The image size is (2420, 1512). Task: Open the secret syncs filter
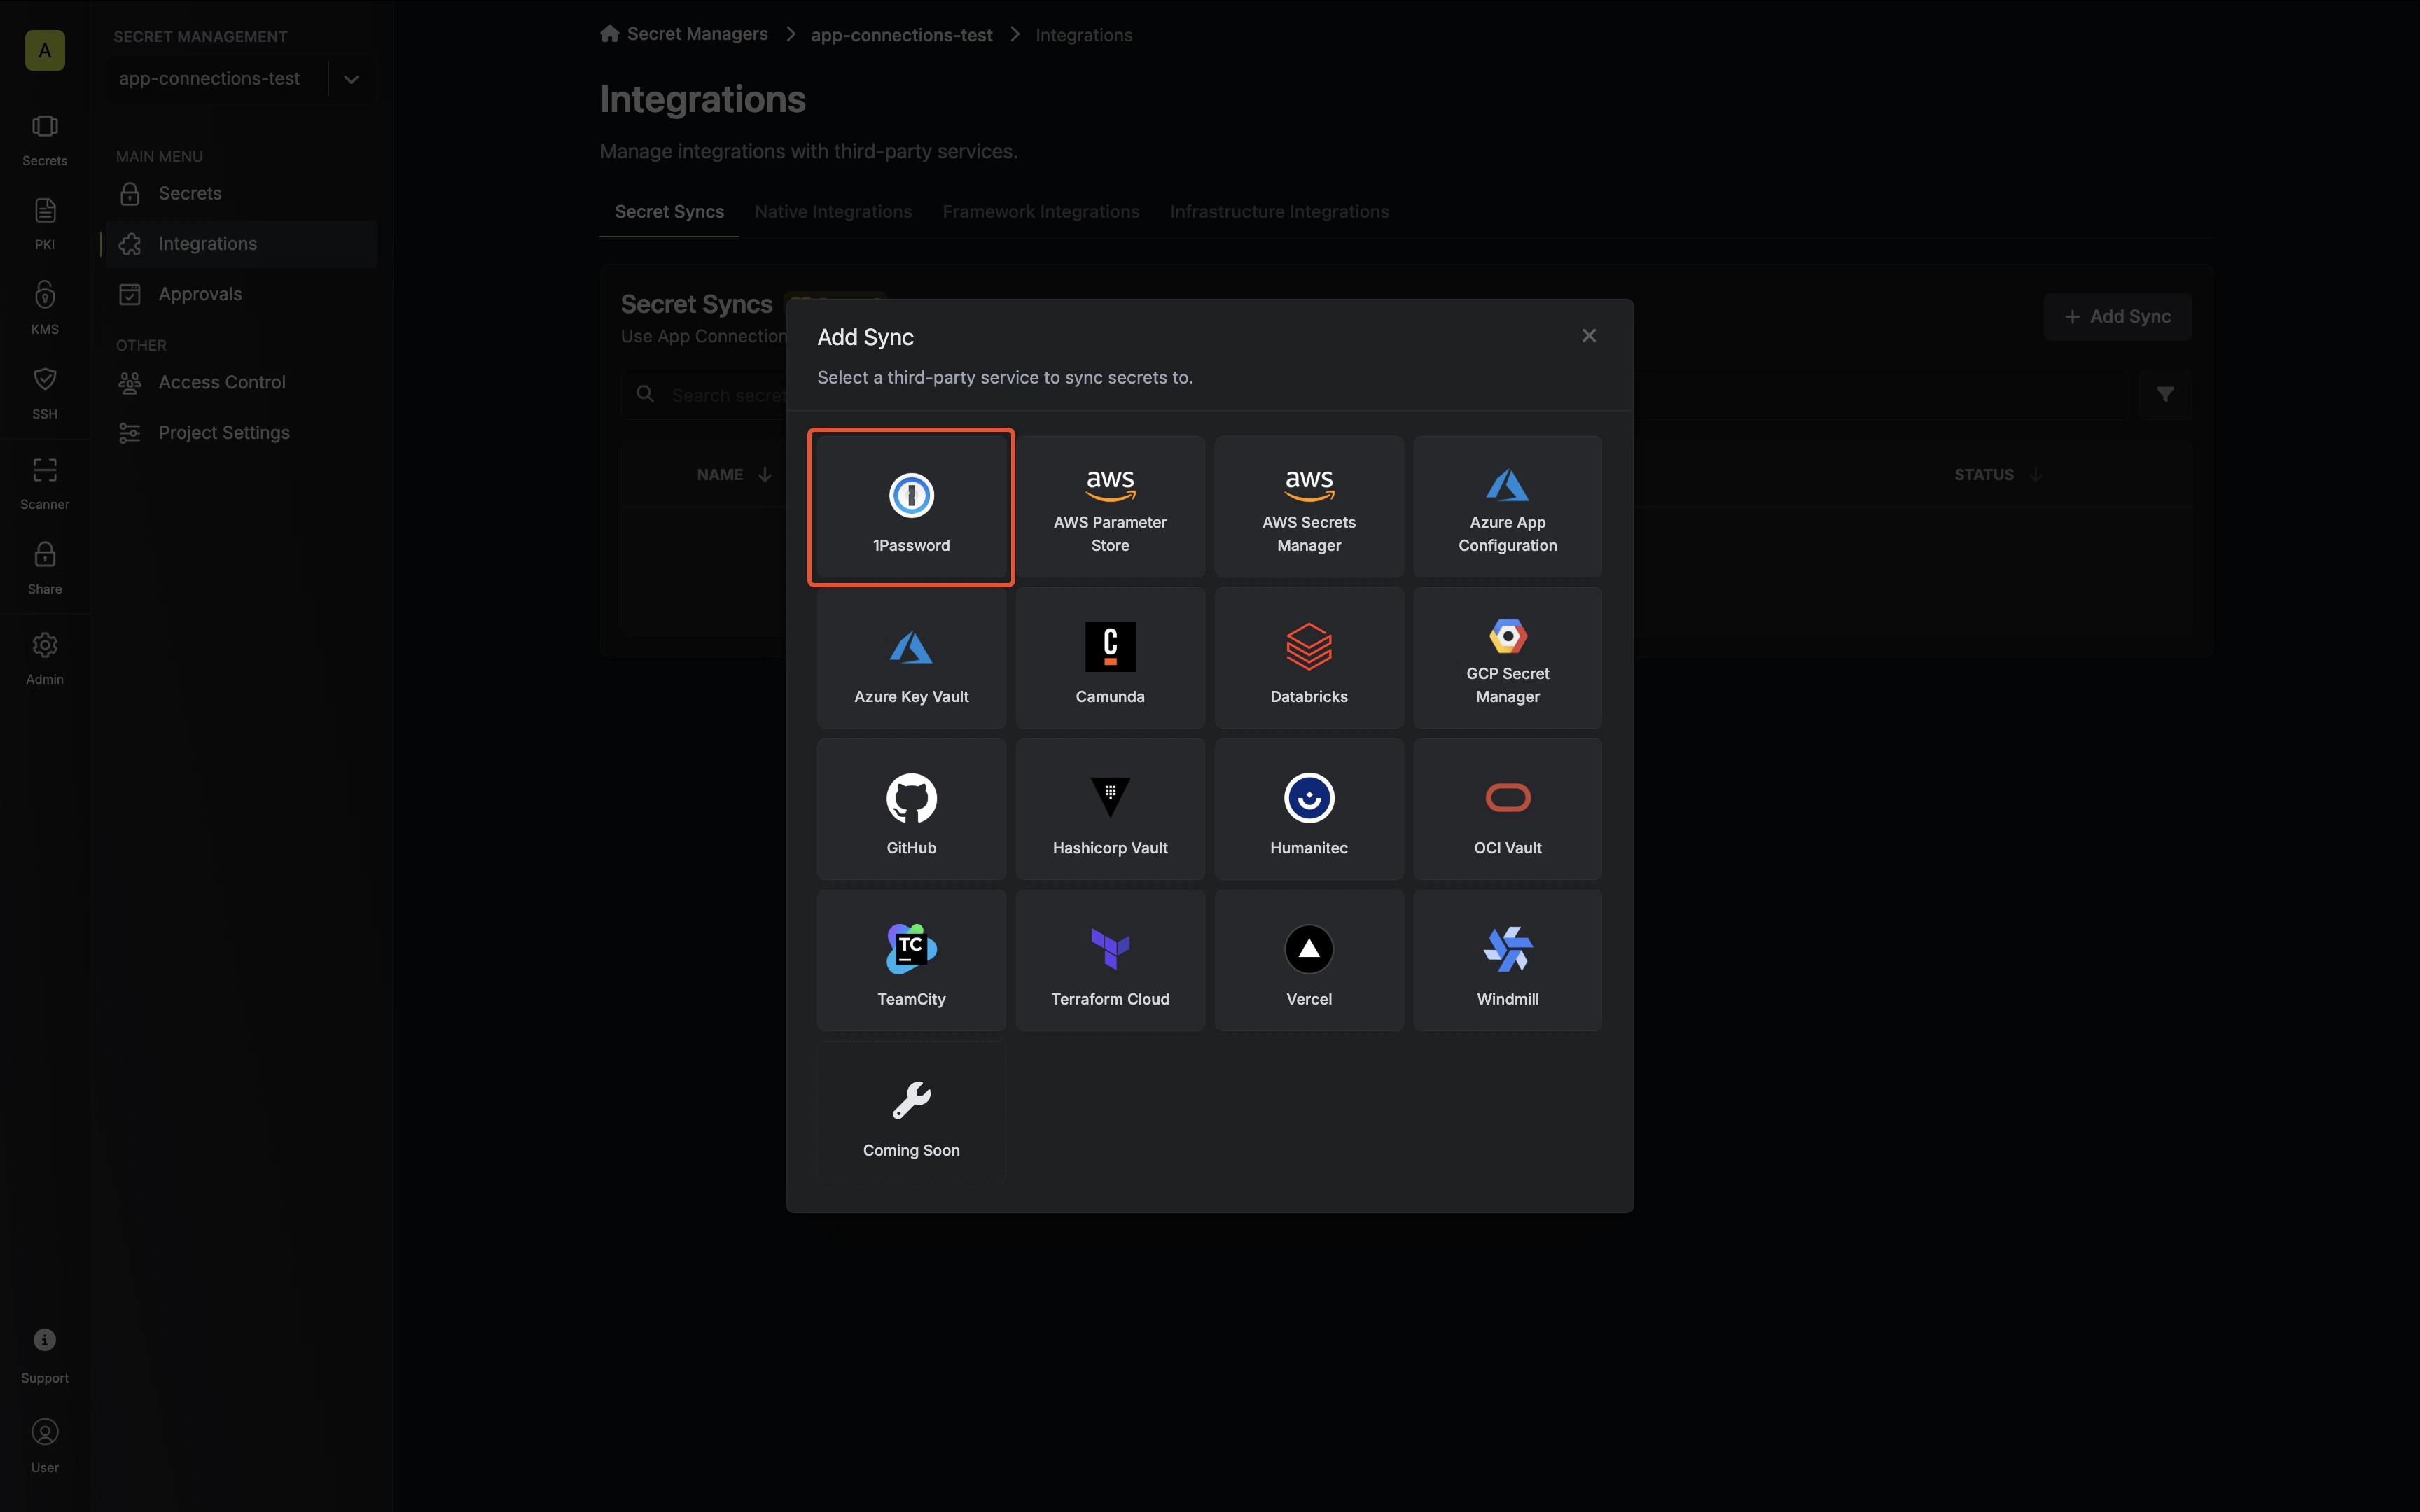[2165, 395]
